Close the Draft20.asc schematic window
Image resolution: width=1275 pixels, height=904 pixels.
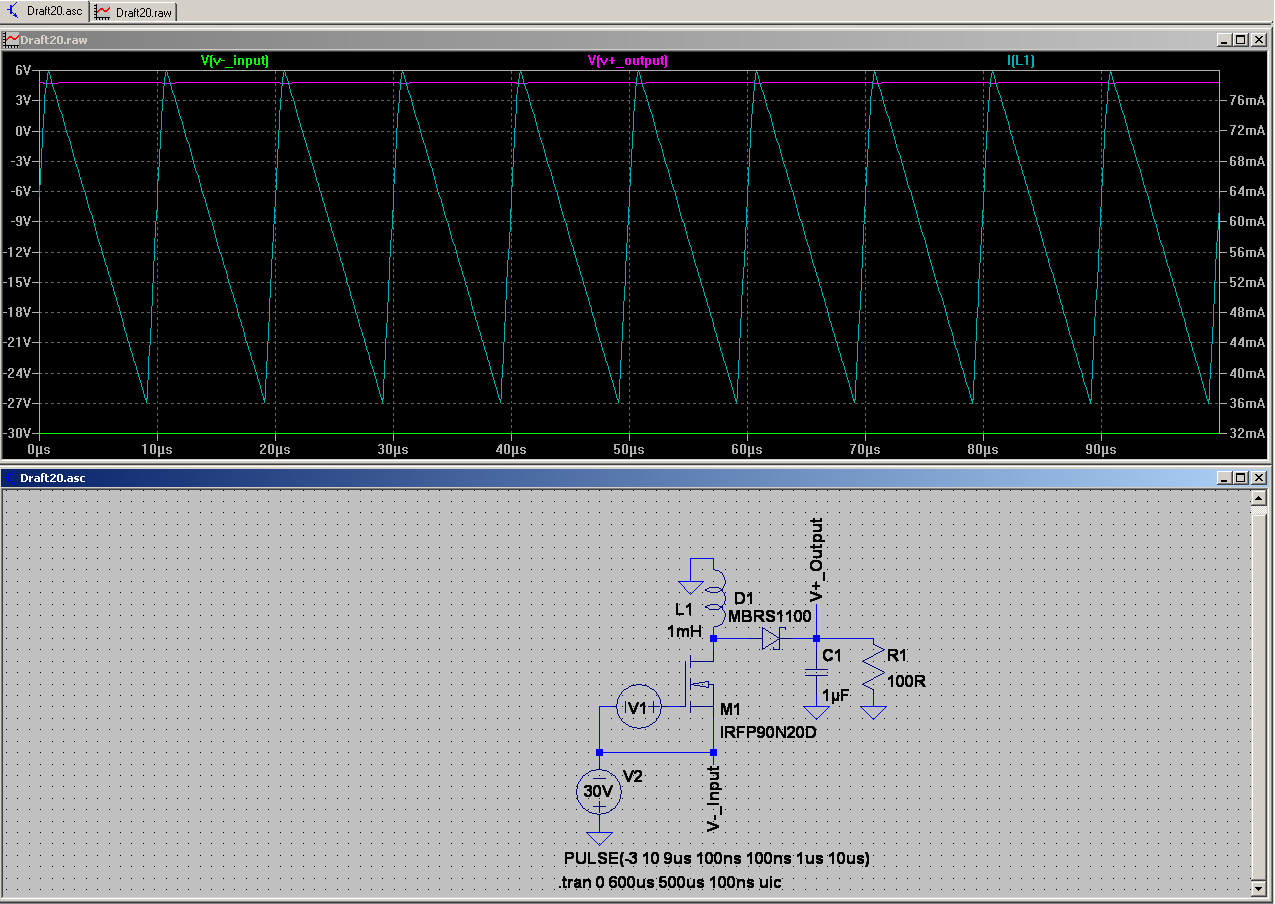(1259, 478)
